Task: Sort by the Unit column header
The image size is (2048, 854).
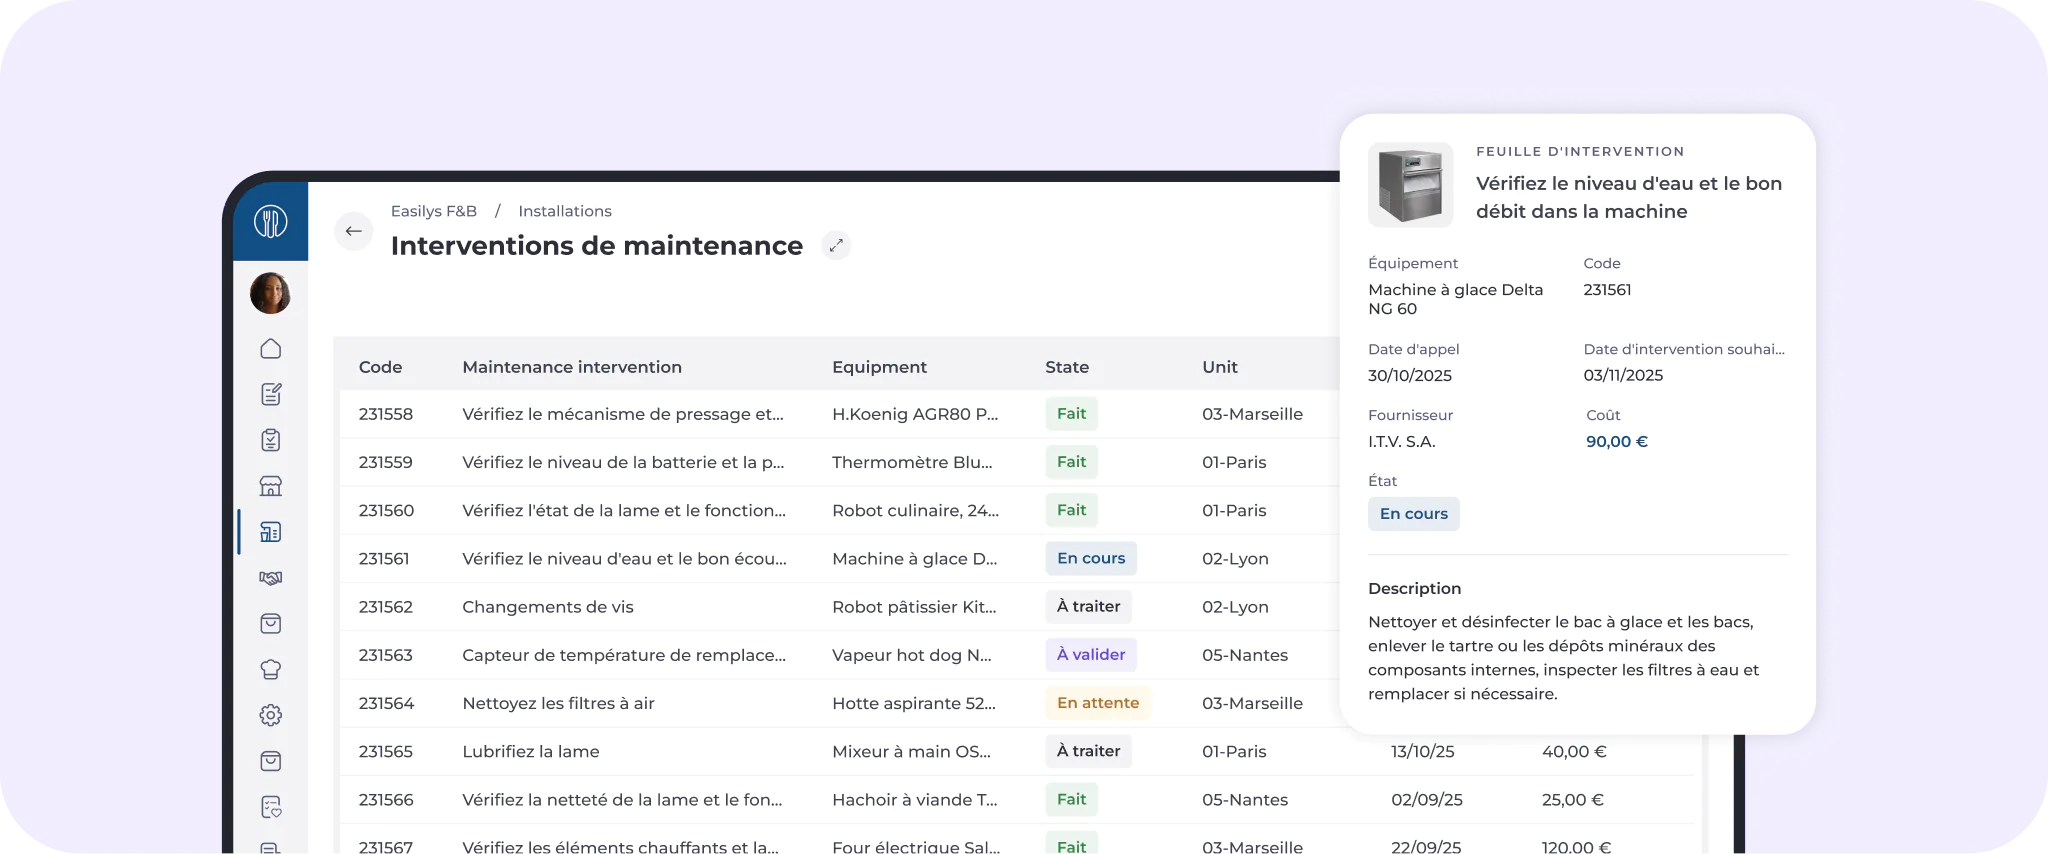Action: (1220, 367)
